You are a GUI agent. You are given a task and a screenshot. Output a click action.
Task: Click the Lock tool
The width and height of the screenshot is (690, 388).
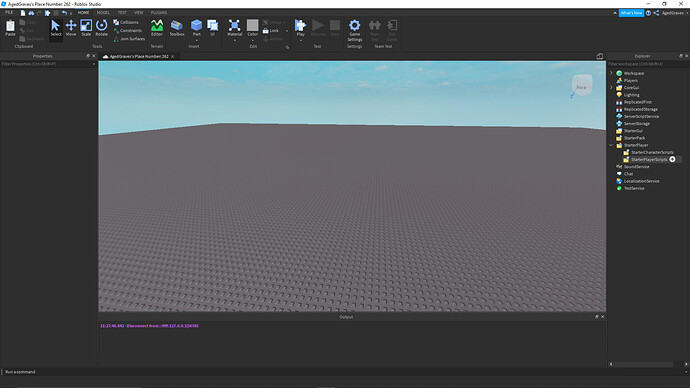point(271,31)
